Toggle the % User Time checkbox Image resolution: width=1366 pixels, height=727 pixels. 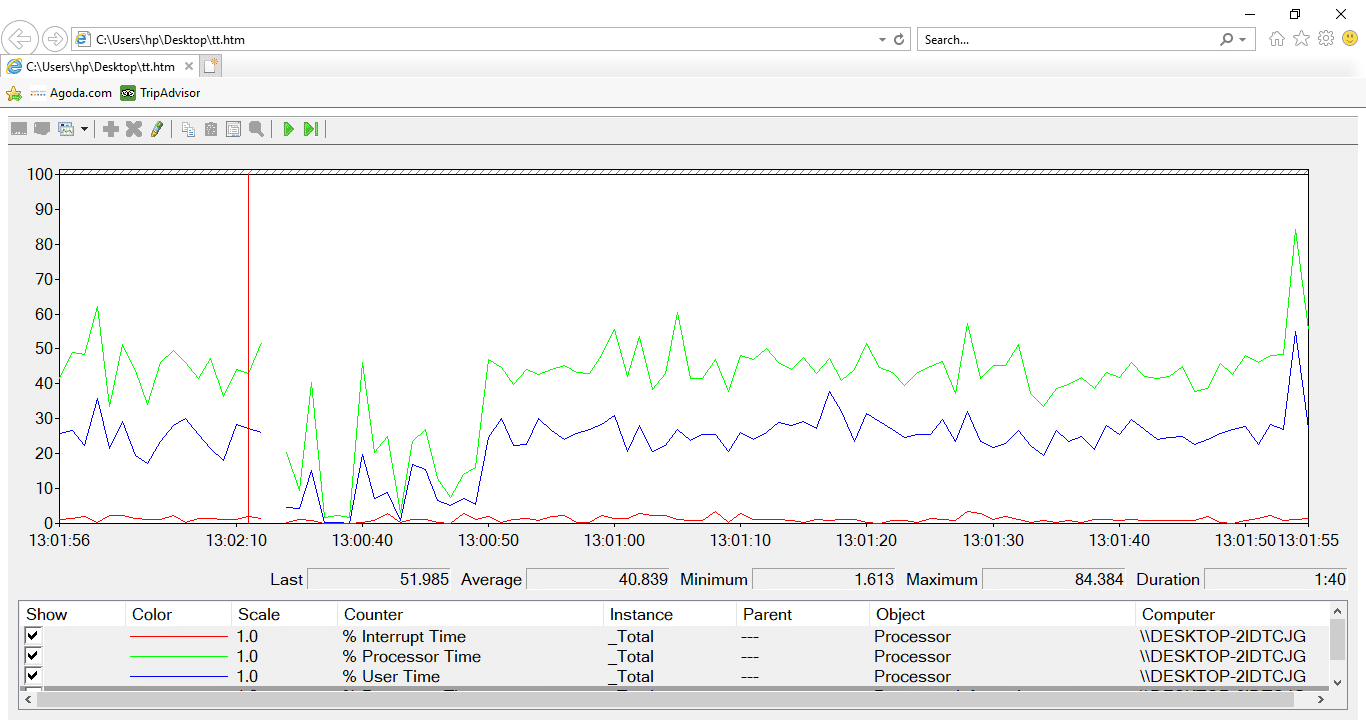click(x=34, y=676)
